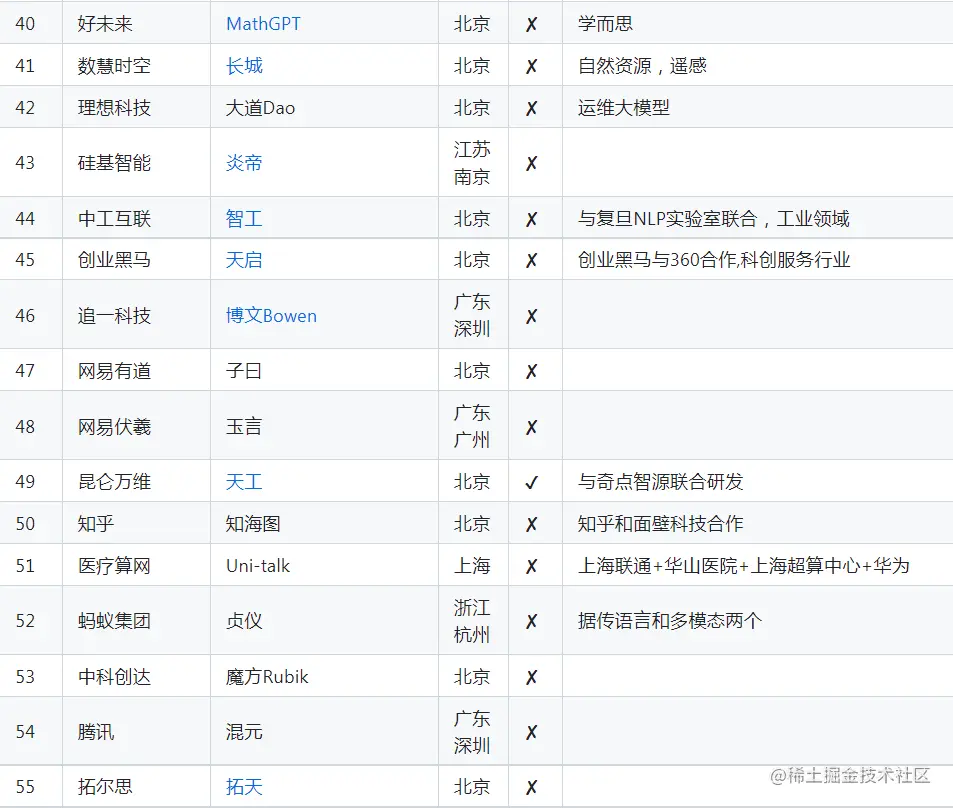Open the MathGPT link for 好未来
Screen dimensions: 953x808
[263, 23]
